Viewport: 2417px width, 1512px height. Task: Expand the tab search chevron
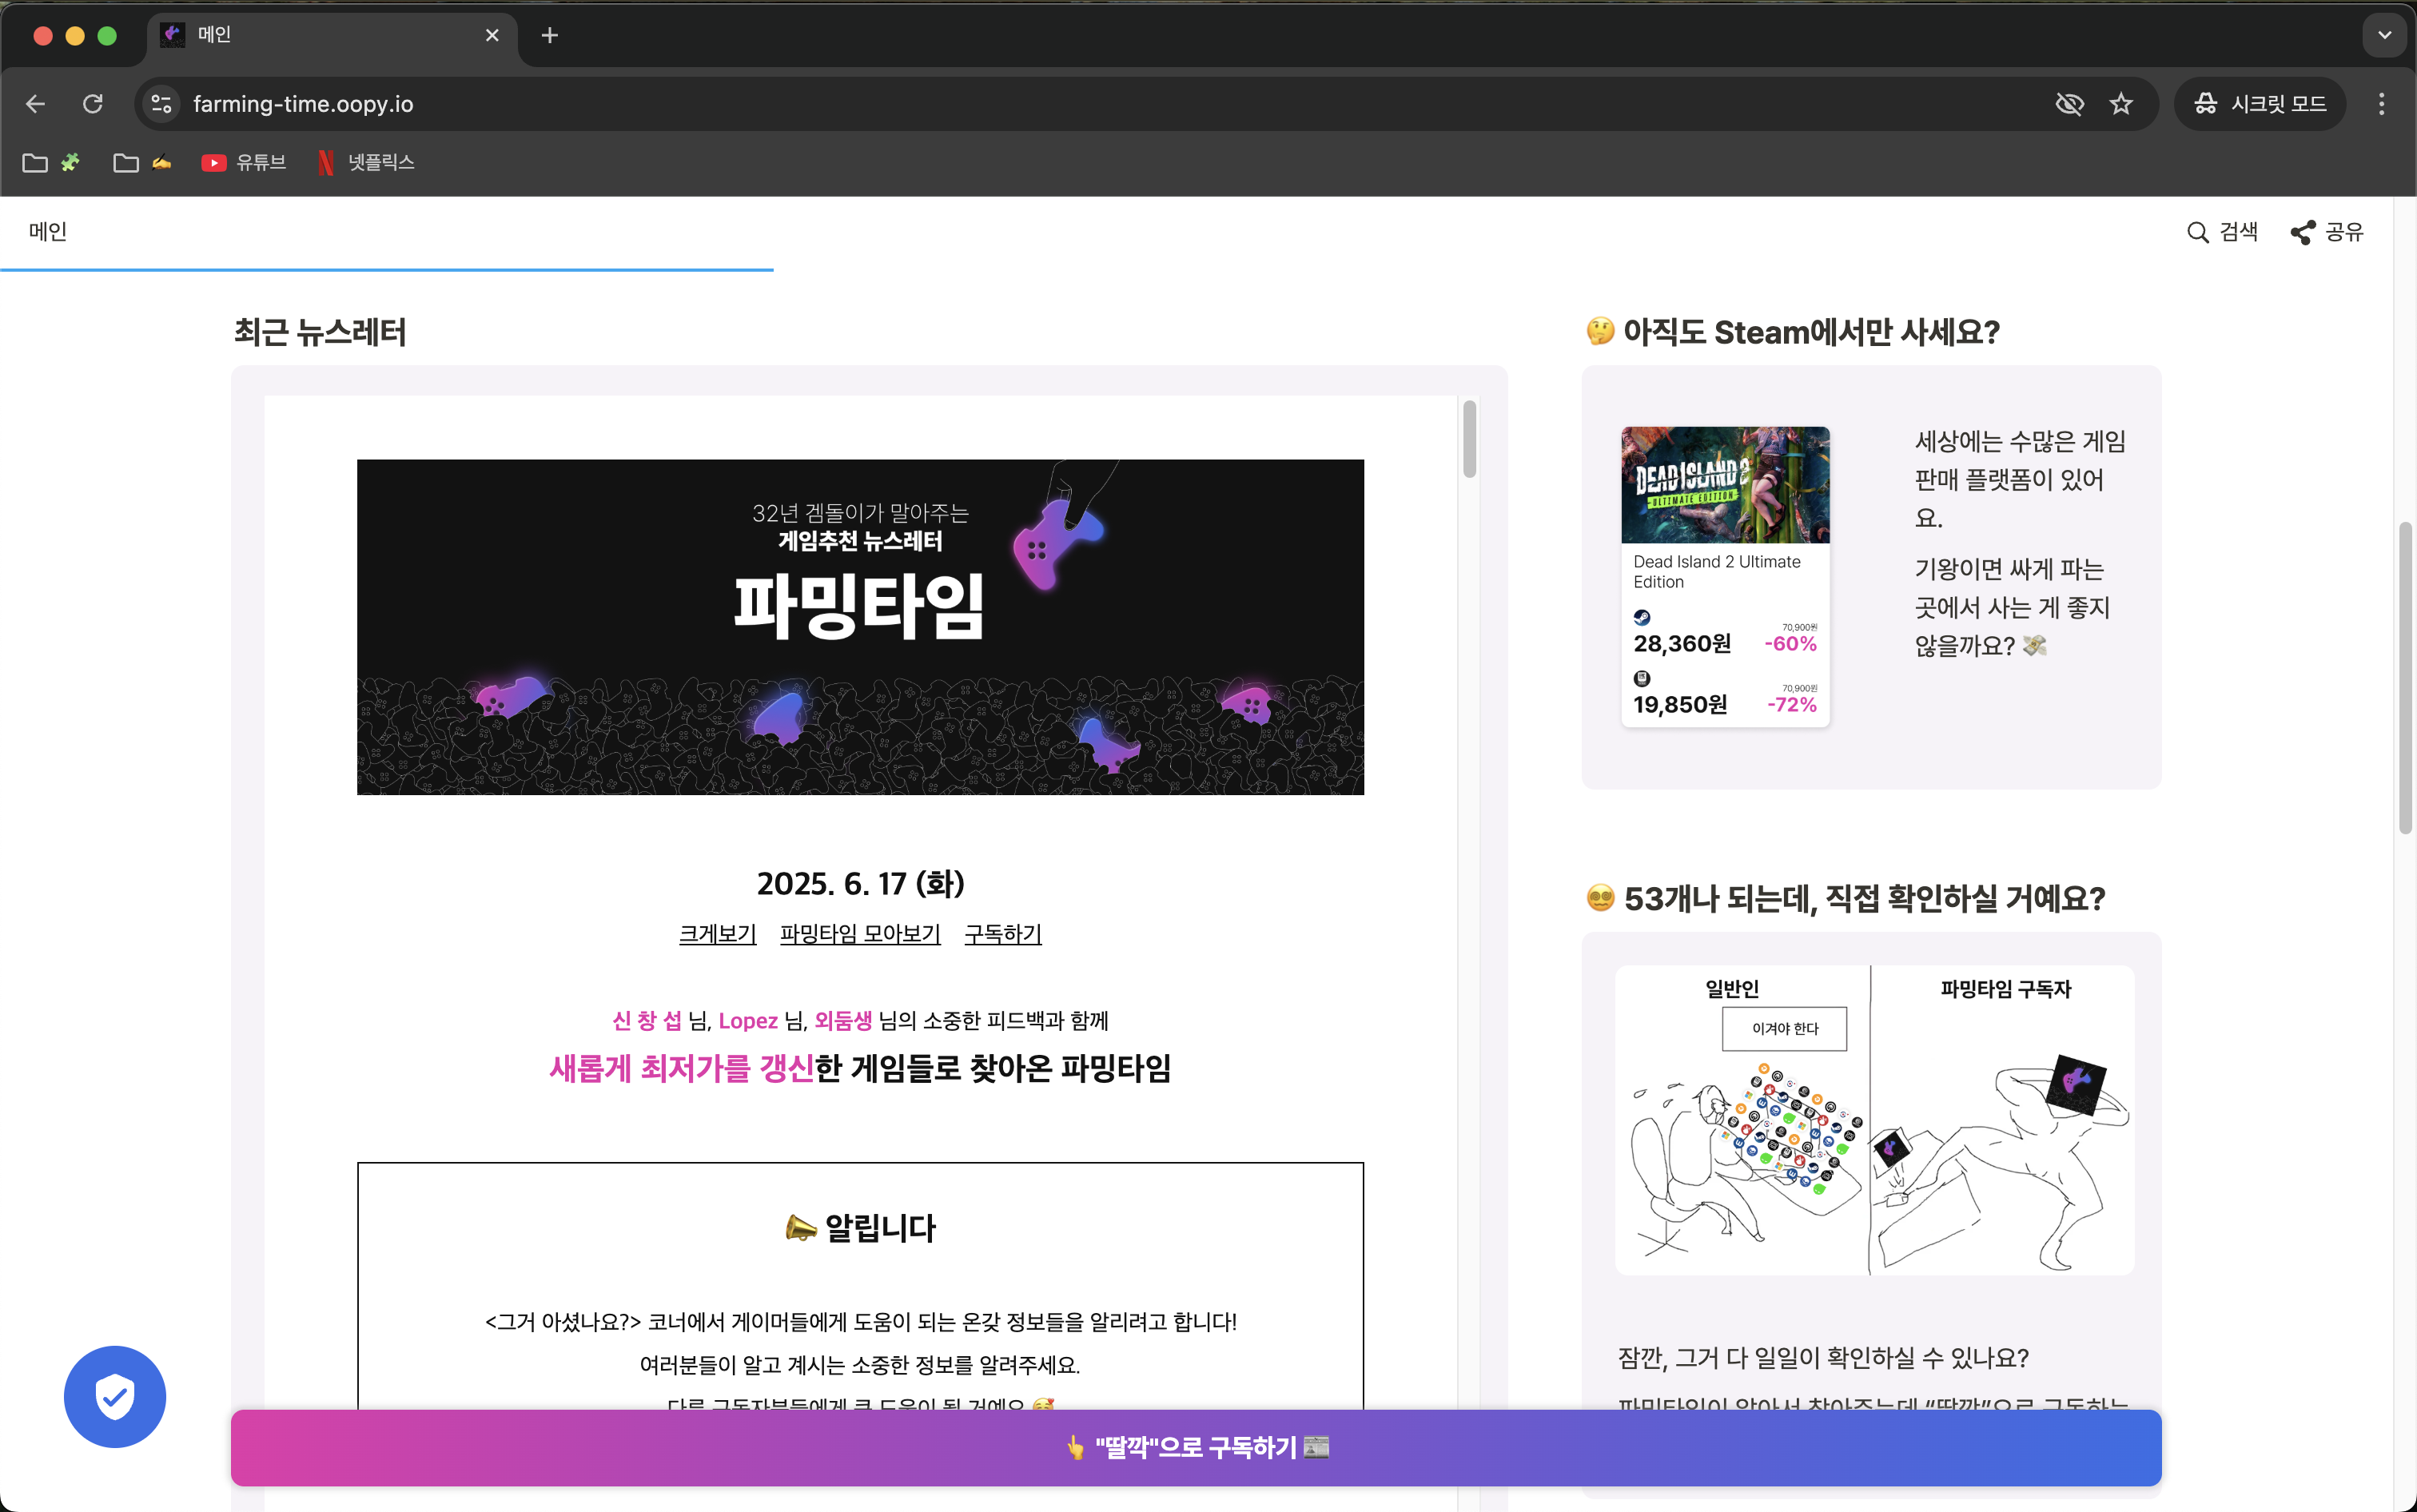(x=2385, y=35)
